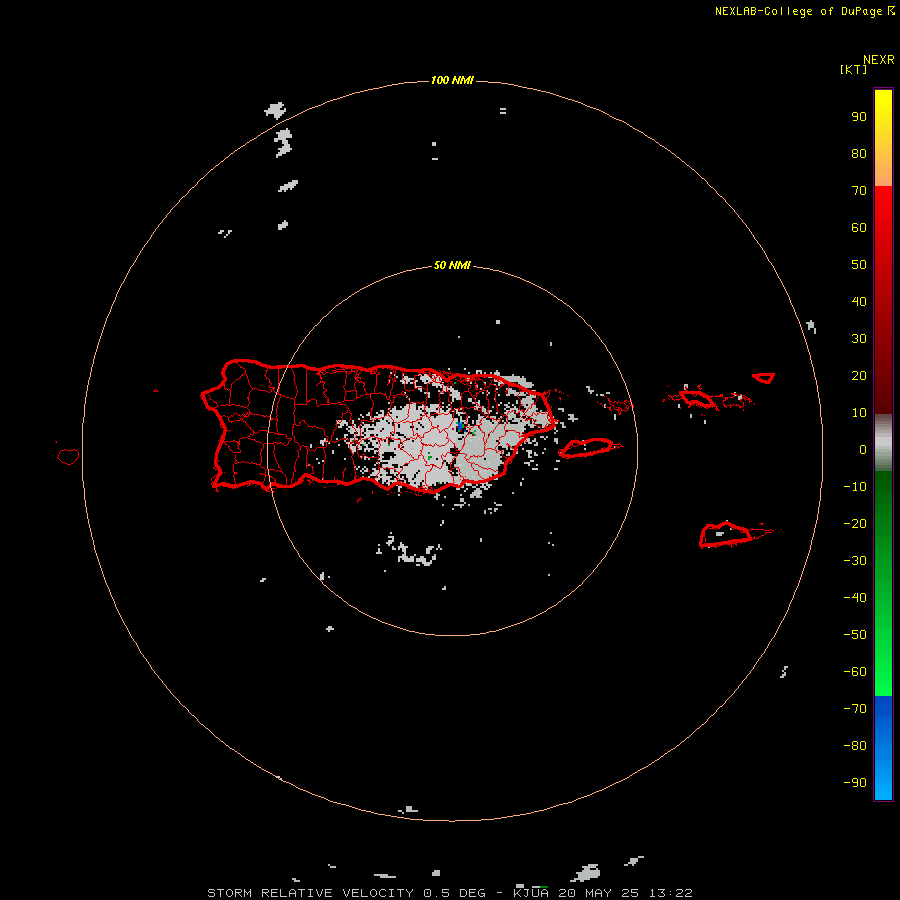Click the 100 NMI range ring label
Viewport: 900px width, 900px height.
point(452,80)
